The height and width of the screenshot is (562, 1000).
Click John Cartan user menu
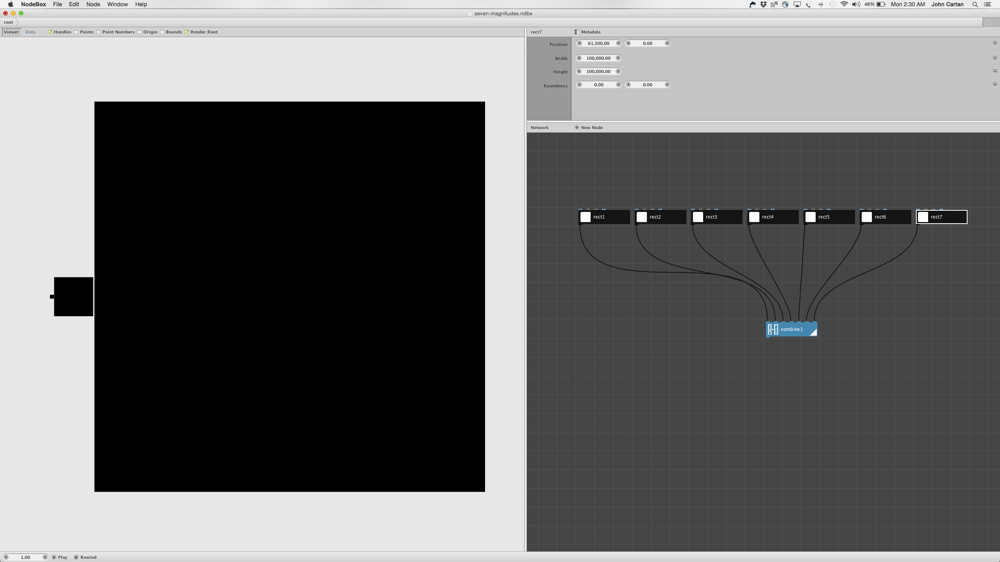coord(947,4)
